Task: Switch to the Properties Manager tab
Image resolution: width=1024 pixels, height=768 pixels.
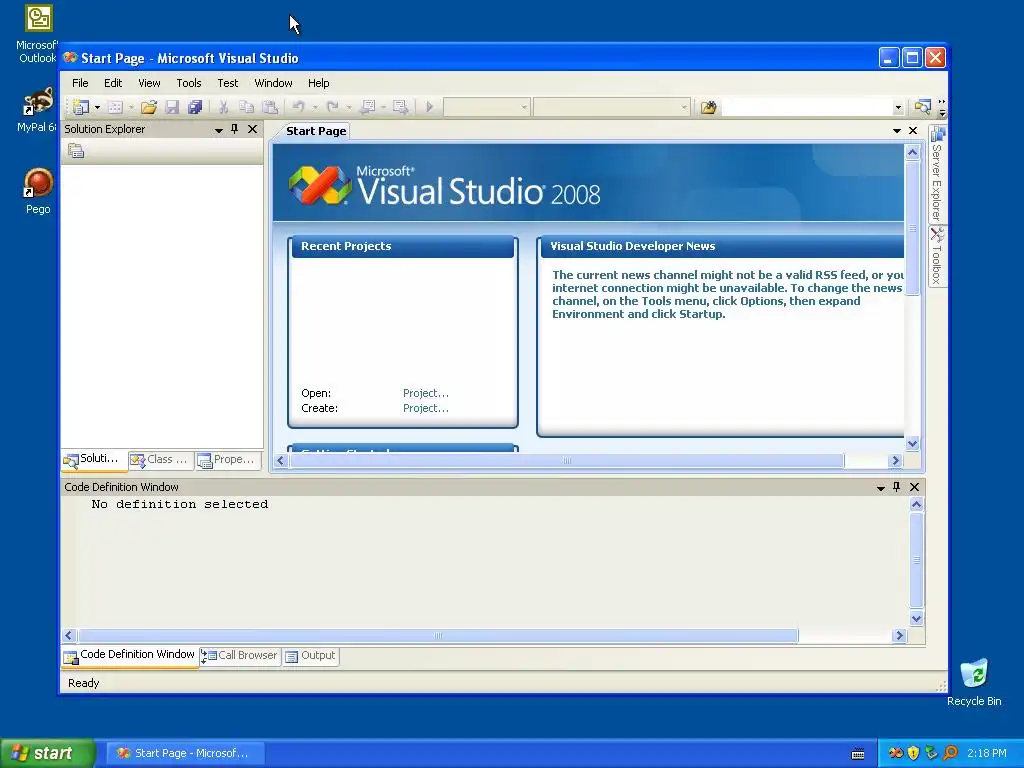Action: pos(229,460)
